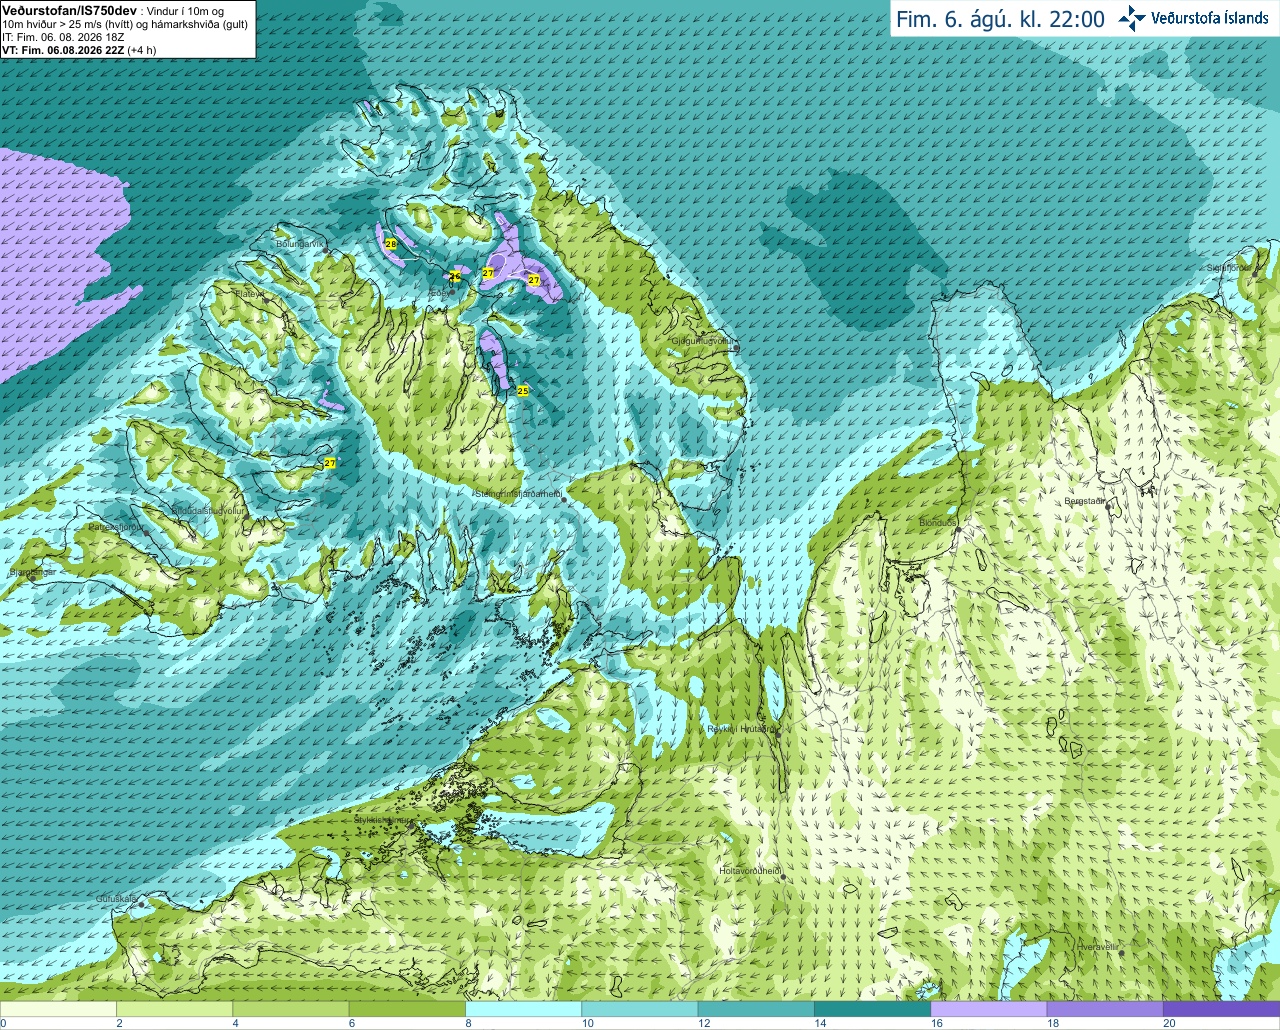Click the yellow 28 gust marker
The height and width of the screenshot is (1030, 1280).
(390, 244)
